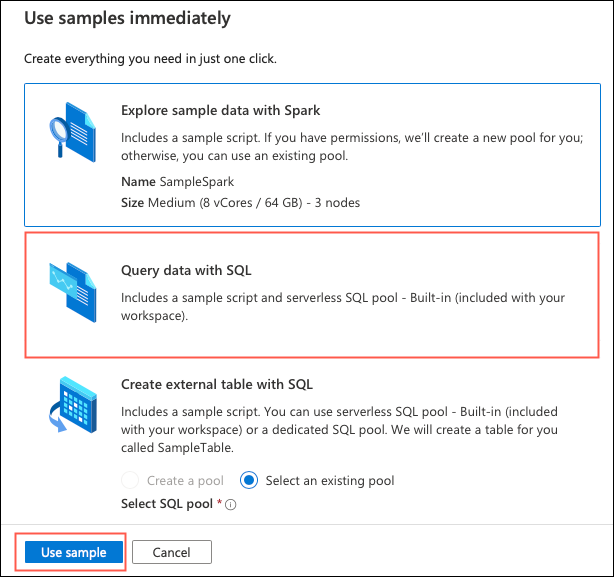
Task: Click Create external table with SQL heading
Action: [217, 384]
